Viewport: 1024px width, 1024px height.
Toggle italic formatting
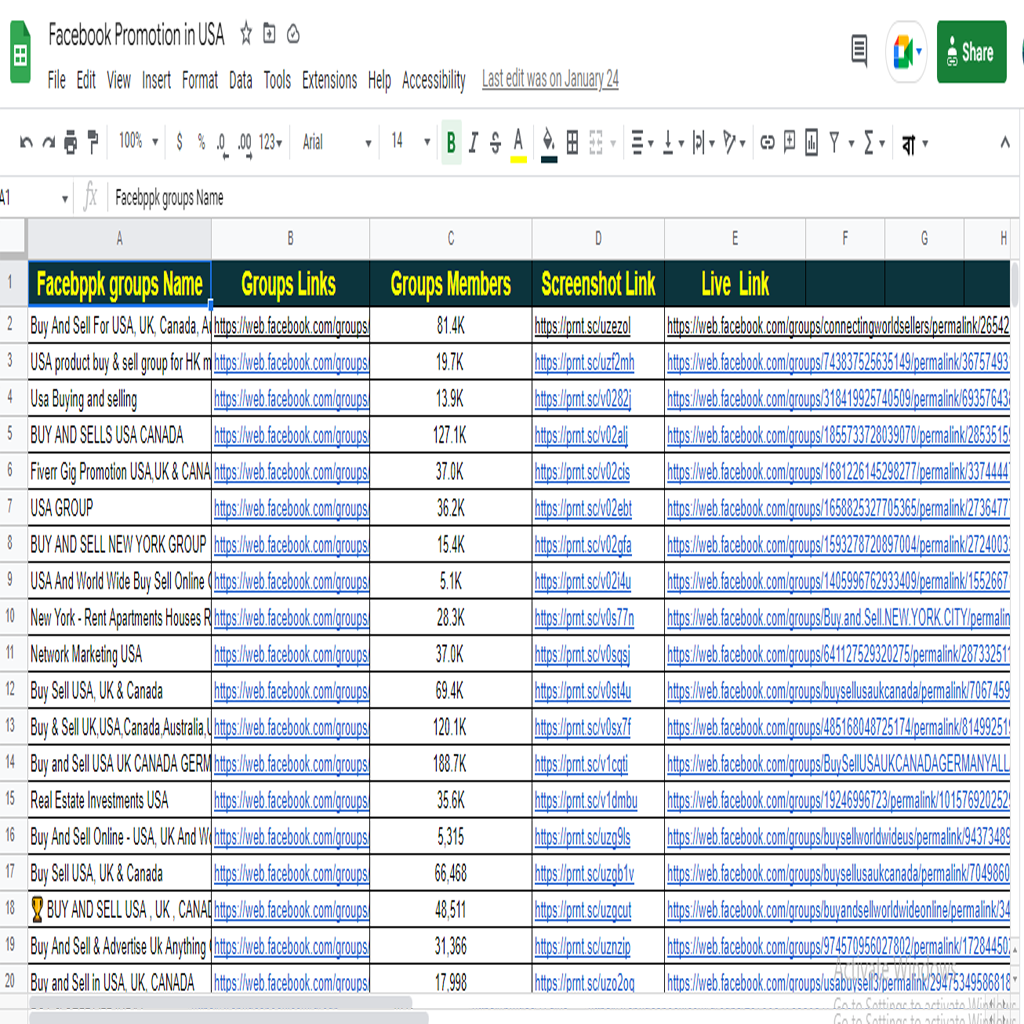tap(473, 142)
